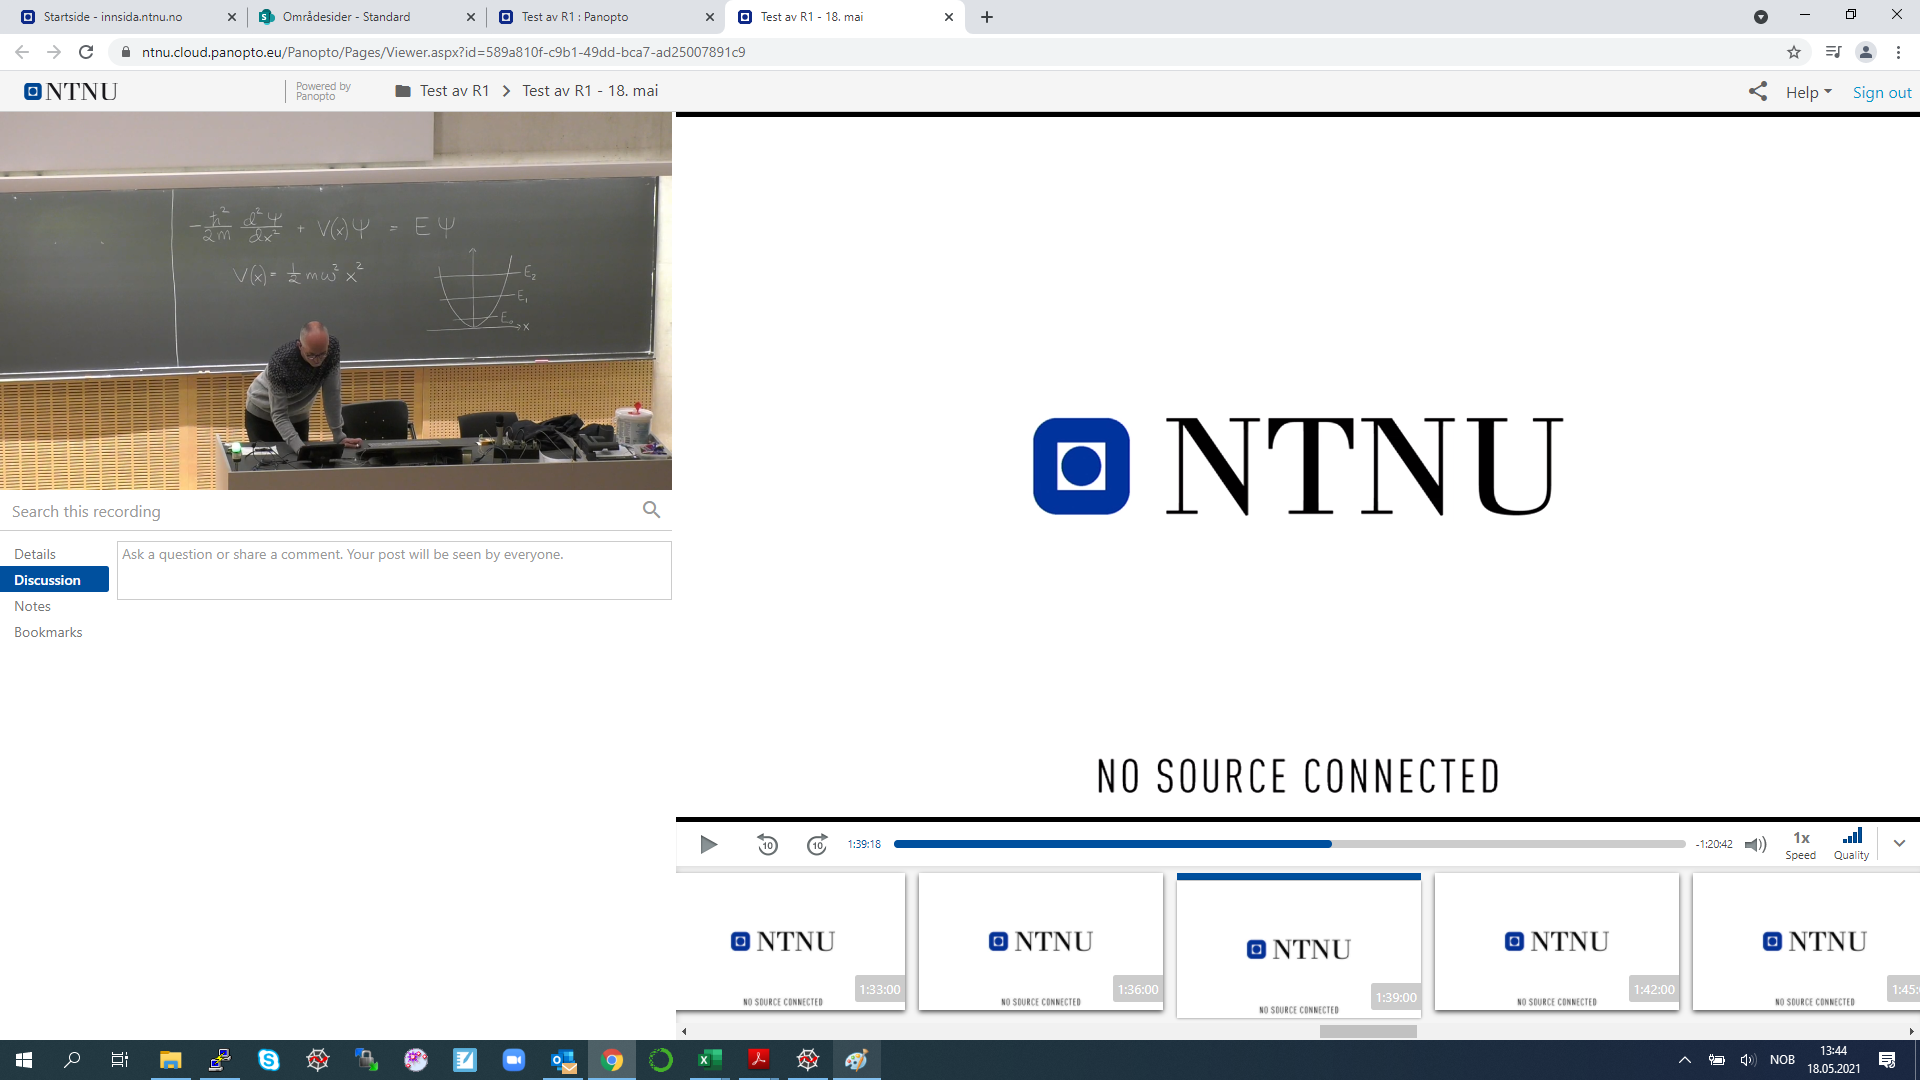This screenshot has height=1080, width=1920.
Task: Expand the Help dropdown
Action: [1809, 92]
